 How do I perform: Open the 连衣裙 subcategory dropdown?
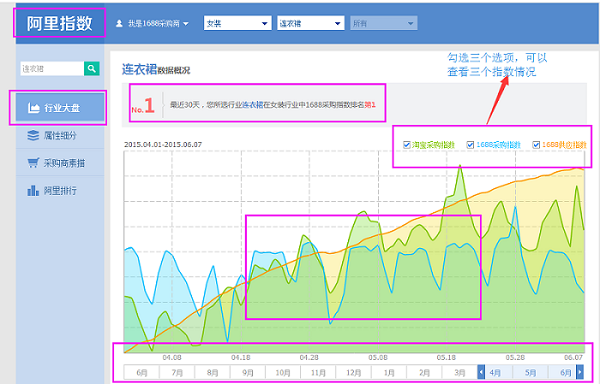[311, 23]
